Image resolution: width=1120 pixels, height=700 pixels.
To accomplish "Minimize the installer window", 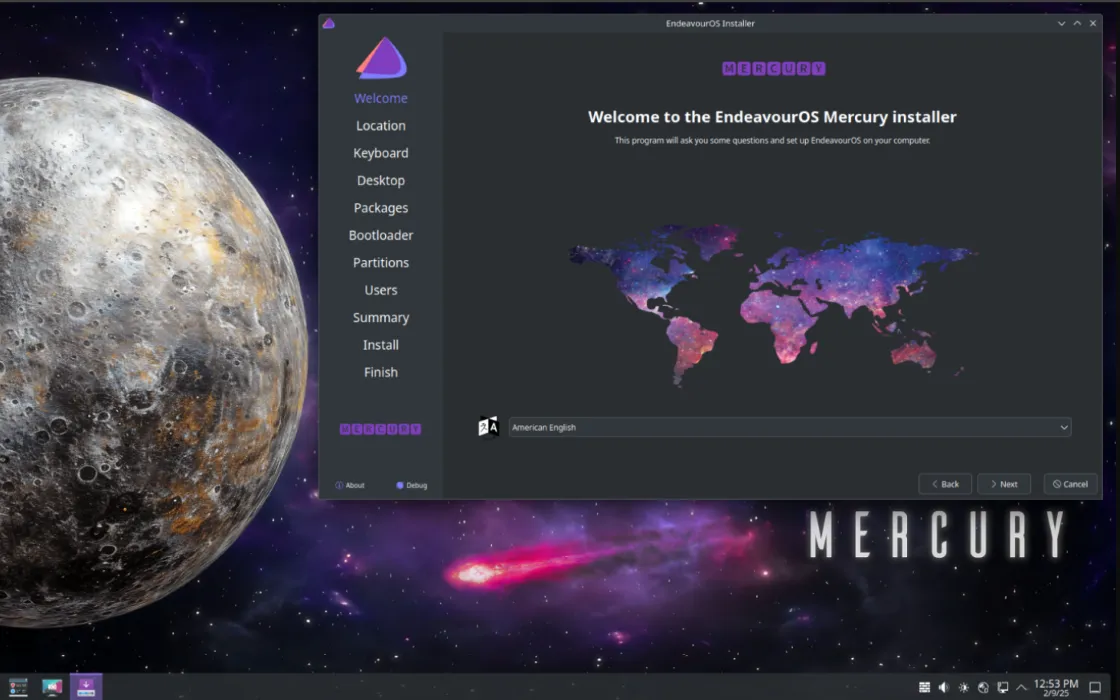I will point(1061,23).
